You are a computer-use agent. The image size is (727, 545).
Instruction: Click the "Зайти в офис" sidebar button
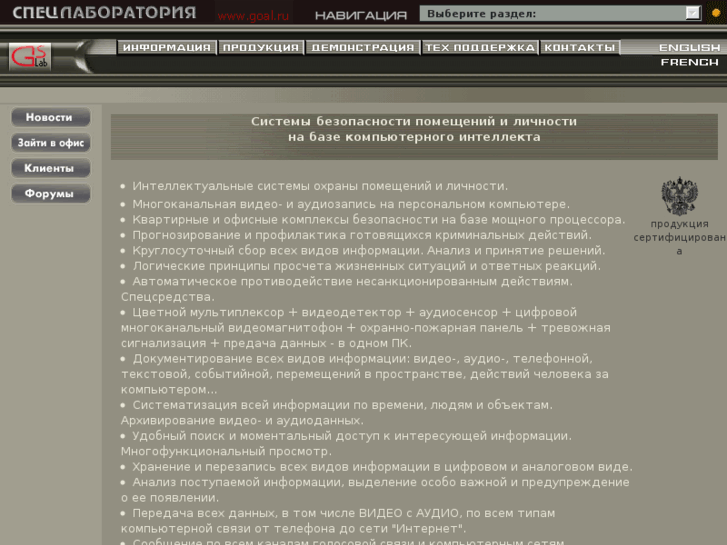pyautogui.click(x=51, y=143)
